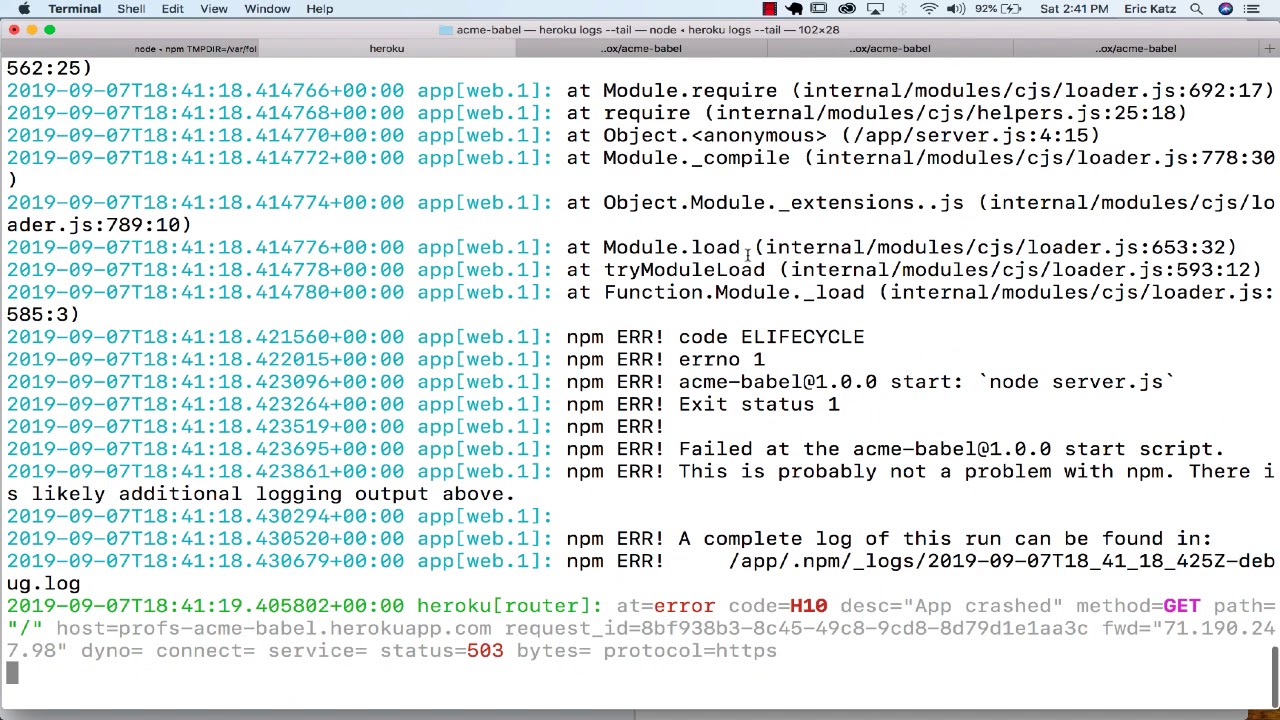Viewport: 1280px width, 720px height.
Task: Switch to the heroku tab
Action: click(387, 48)
